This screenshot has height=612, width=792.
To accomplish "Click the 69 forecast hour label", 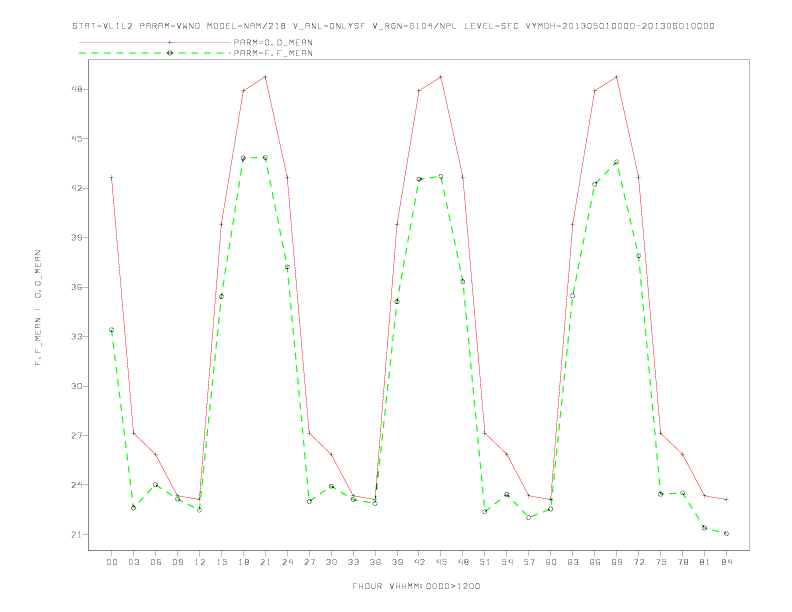I will (x=617, y=562).
